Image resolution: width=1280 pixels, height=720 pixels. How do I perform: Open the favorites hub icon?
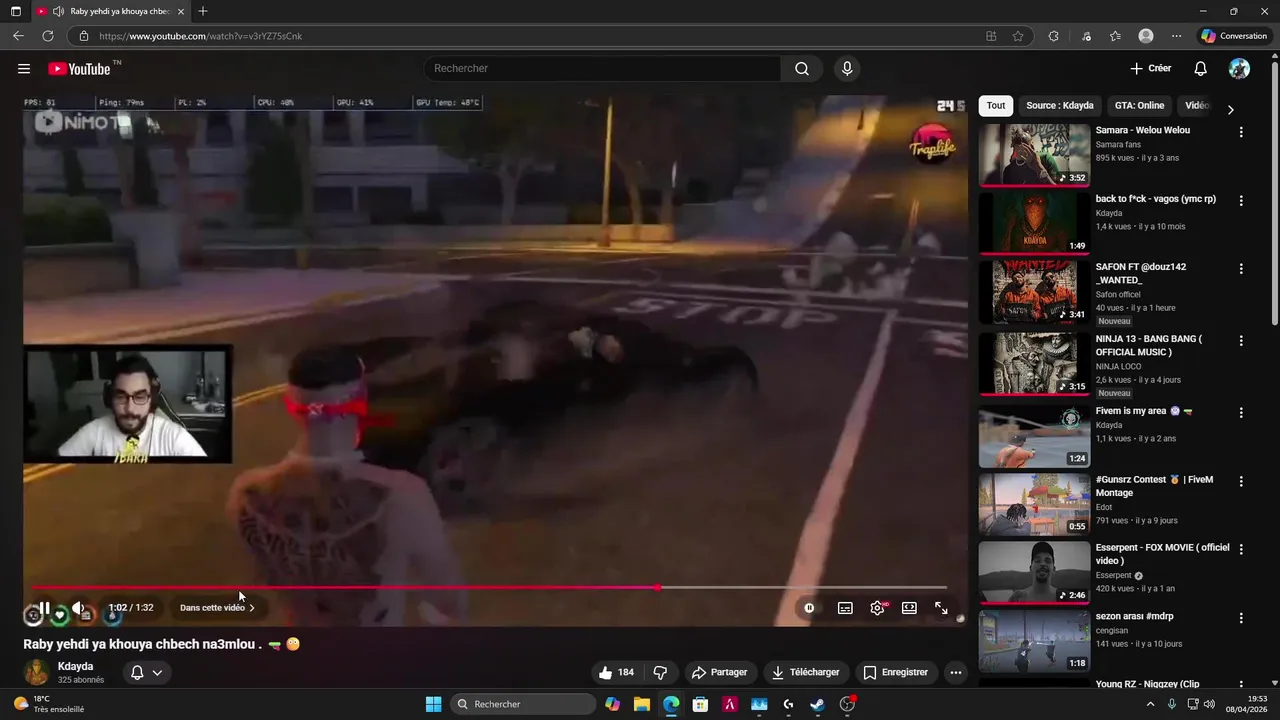(x=1115, y=36)
